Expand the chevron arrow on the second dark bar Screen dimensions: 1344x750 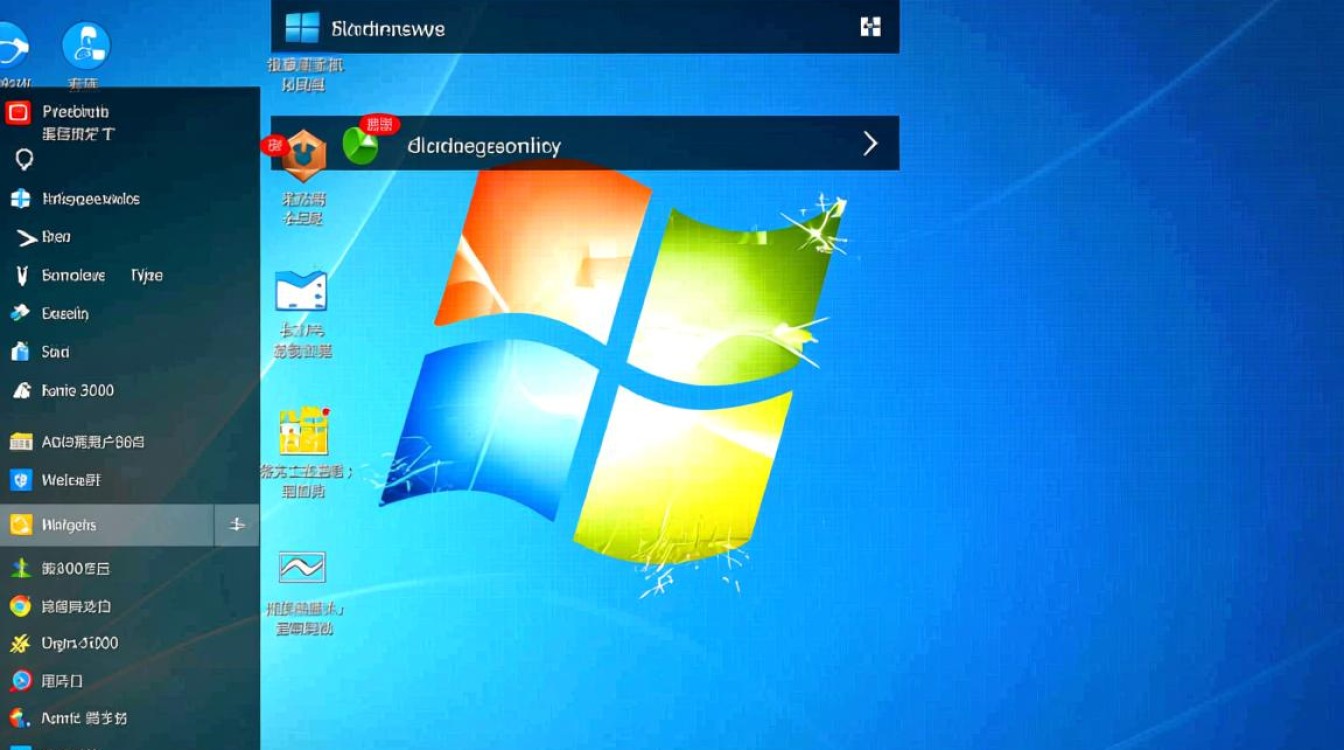(870, 144)
